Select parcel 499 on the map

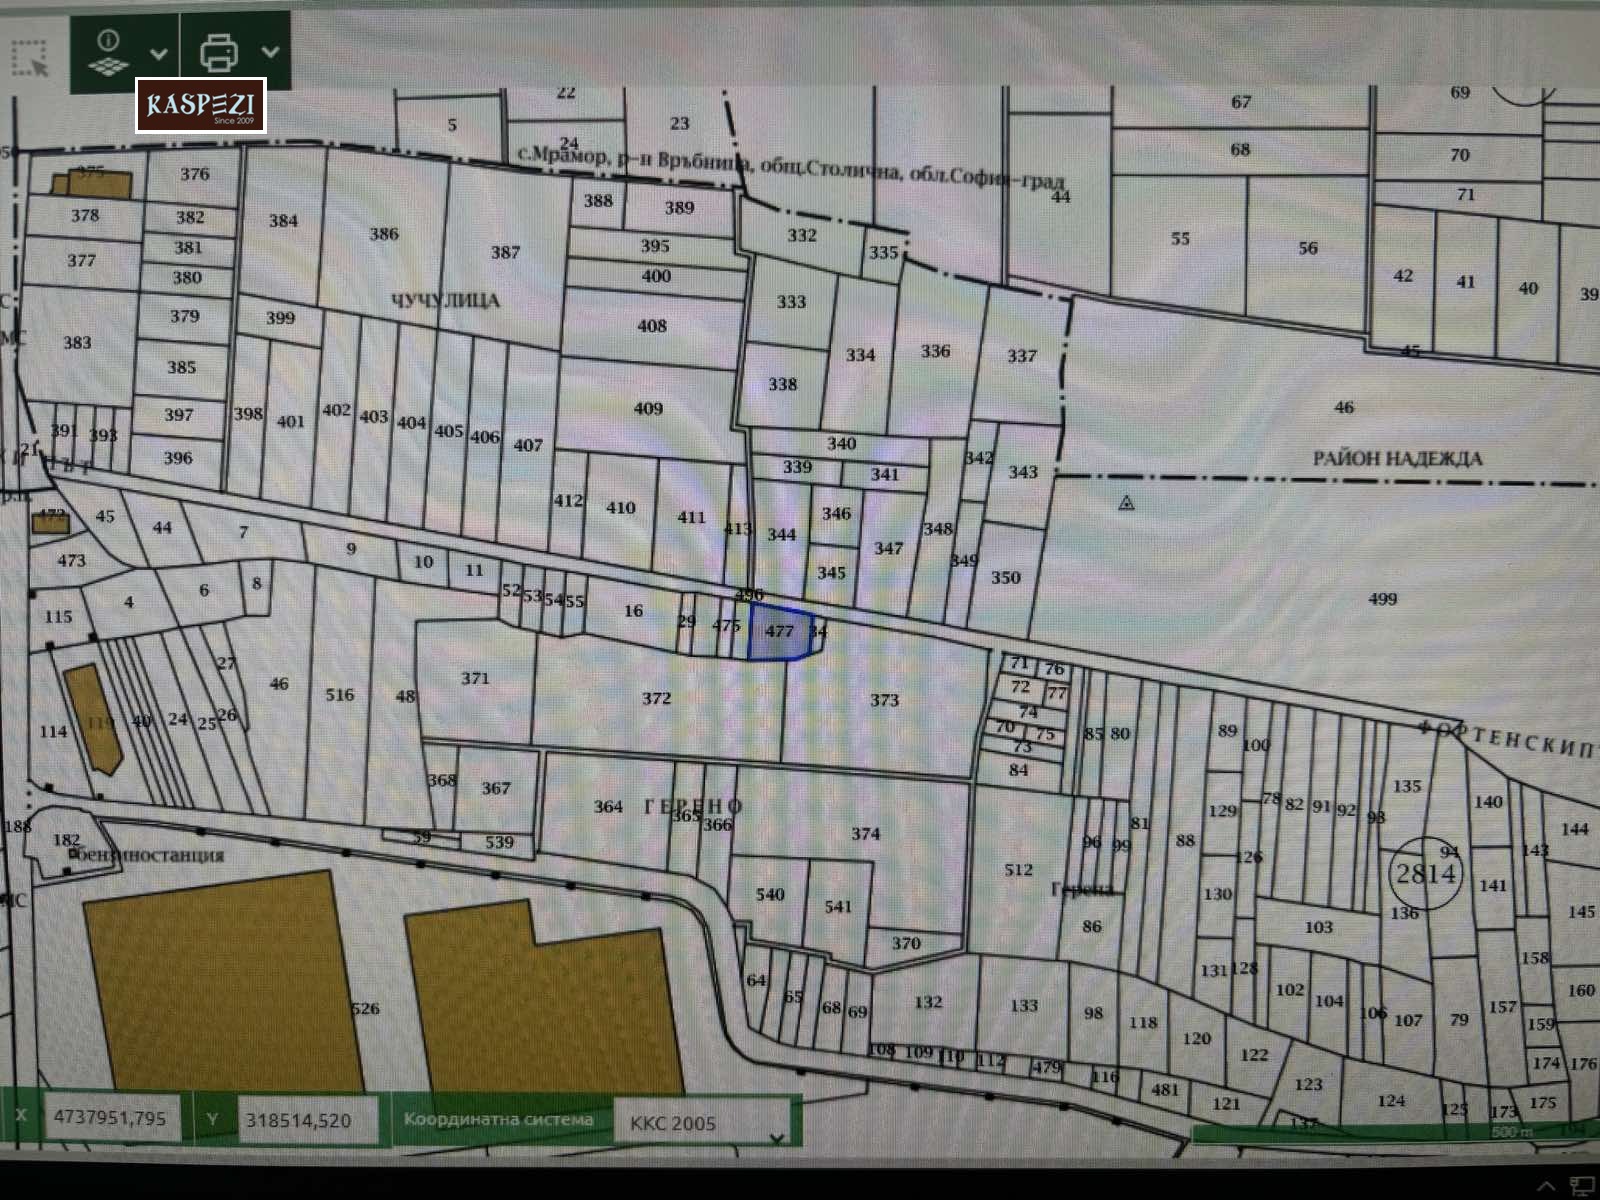click(1382, 599)
